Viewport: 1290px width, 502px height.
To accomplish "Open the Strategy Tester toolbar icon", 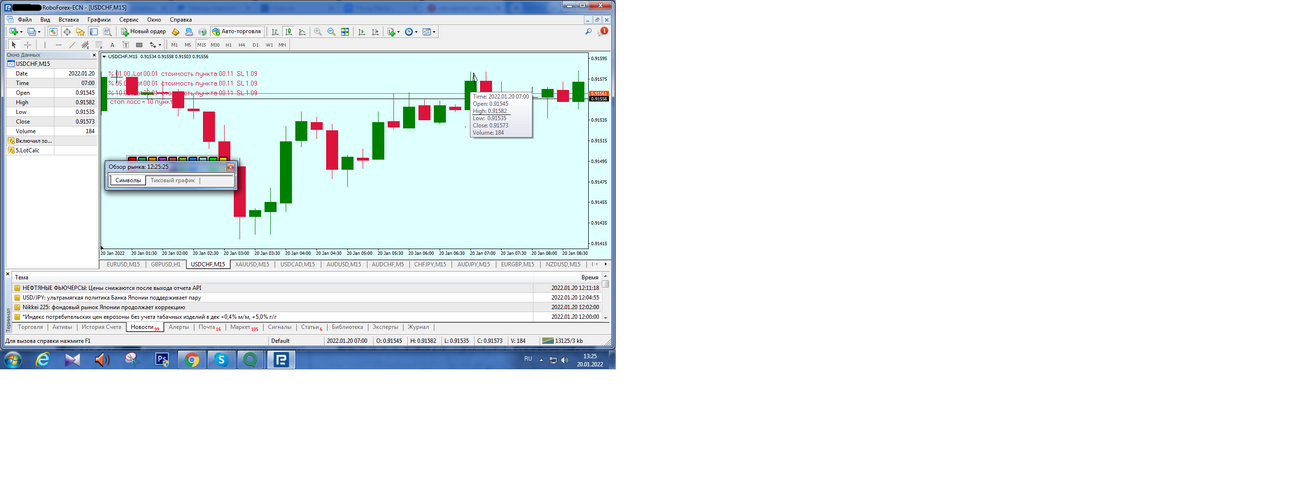I will click(x=107, y=32).
